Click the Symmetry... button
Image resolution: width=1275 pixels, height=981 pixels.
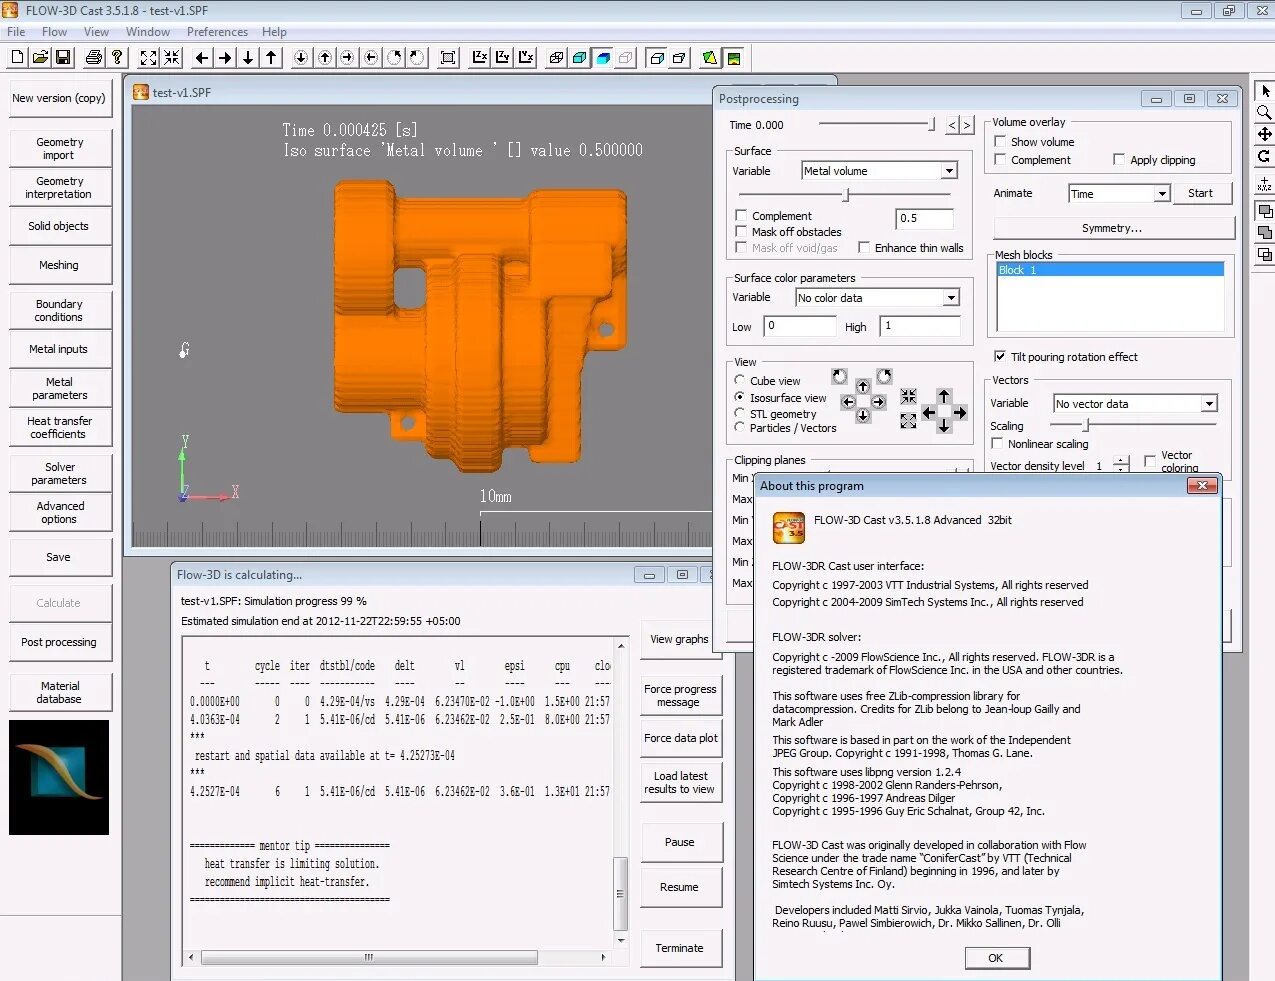coord(1112,228)
